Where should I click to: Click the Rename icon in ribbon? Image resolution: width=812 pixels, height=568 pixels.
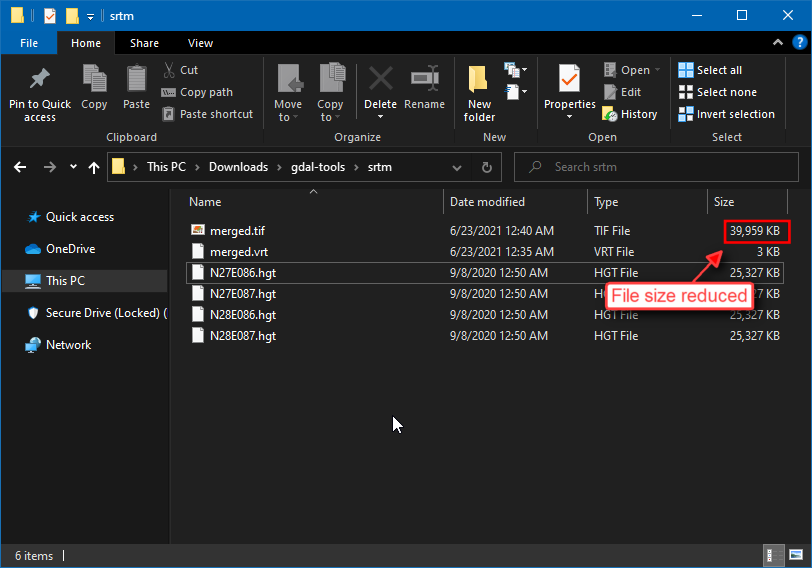click(x=425, y=79)
